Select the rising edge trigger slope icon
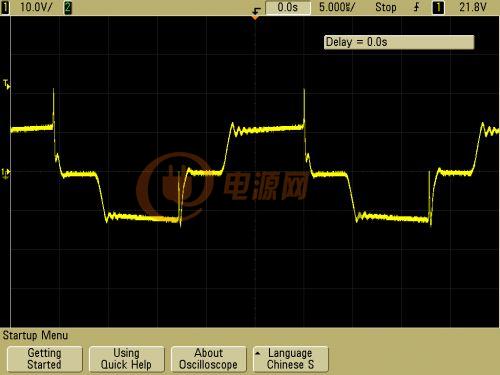 (417, 7)
